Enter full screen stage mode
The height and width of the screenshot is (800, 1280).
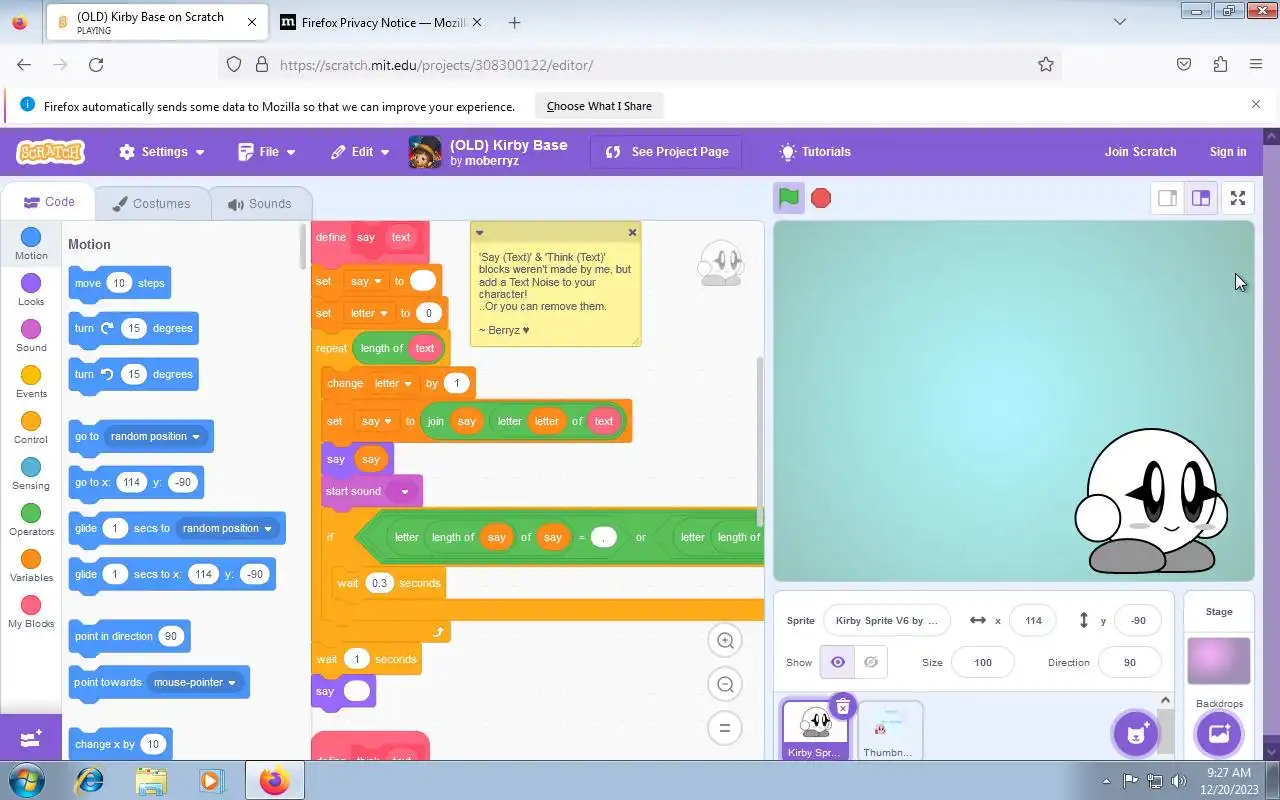pos(1238,198)
